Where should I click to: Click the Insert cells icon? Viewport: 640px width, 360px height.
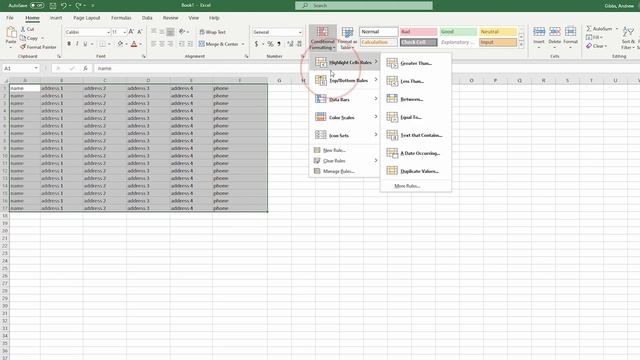pos(539,32)
